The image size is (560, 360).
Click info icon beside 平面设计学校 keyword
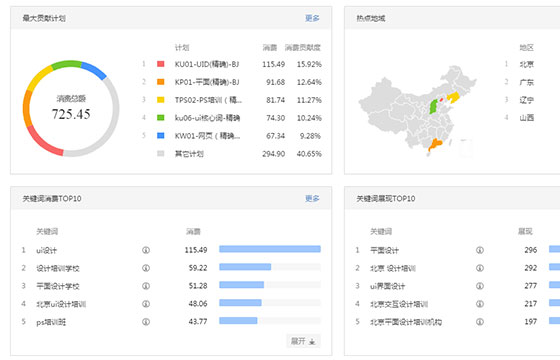click(146, 286)
